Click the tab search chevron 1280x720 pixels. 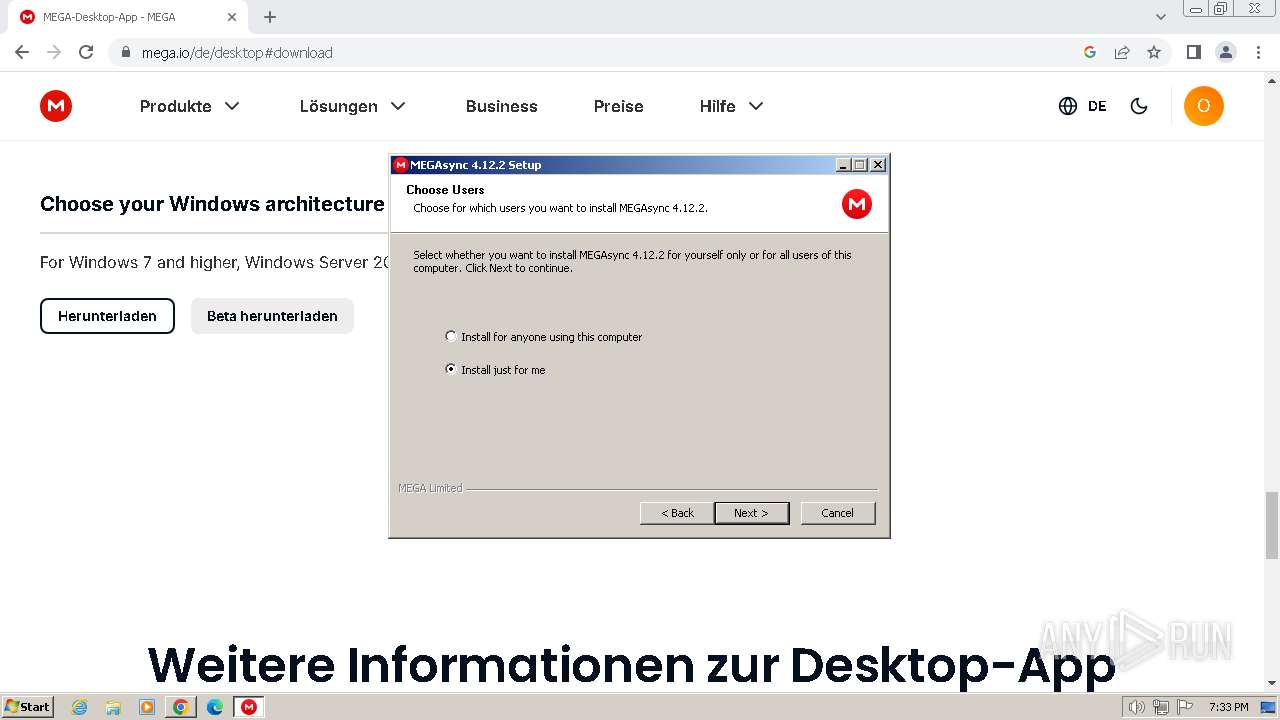click(x=1161, y=17)
